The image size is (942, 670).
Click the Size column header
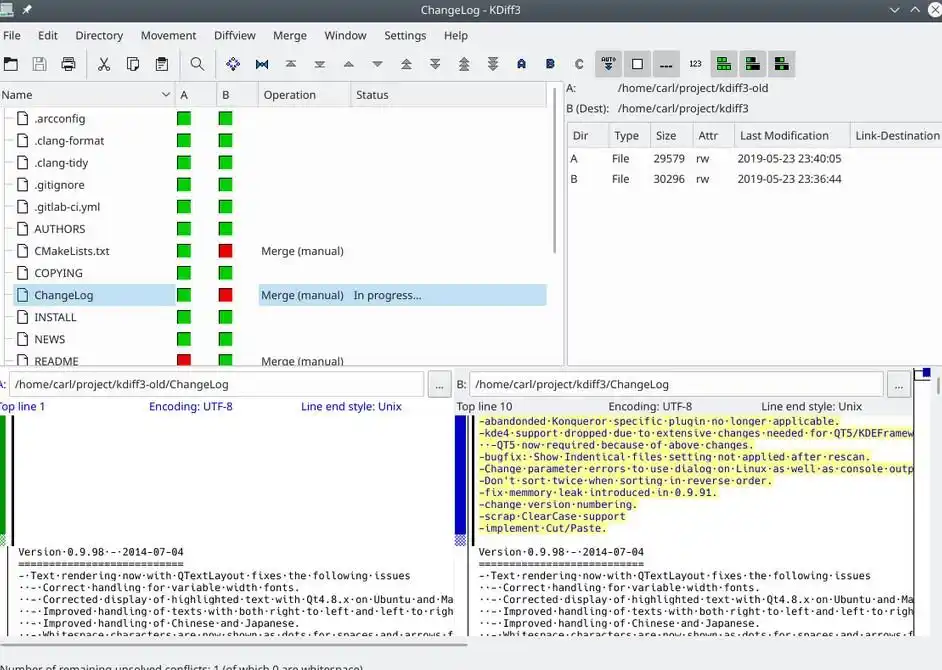pos(671,136)
